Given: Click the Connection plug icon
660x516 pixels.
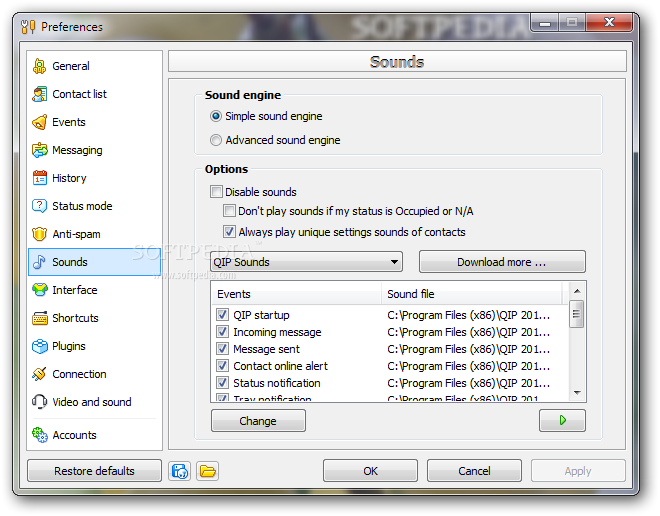Looking at the screenshot, I should [40, 374].
